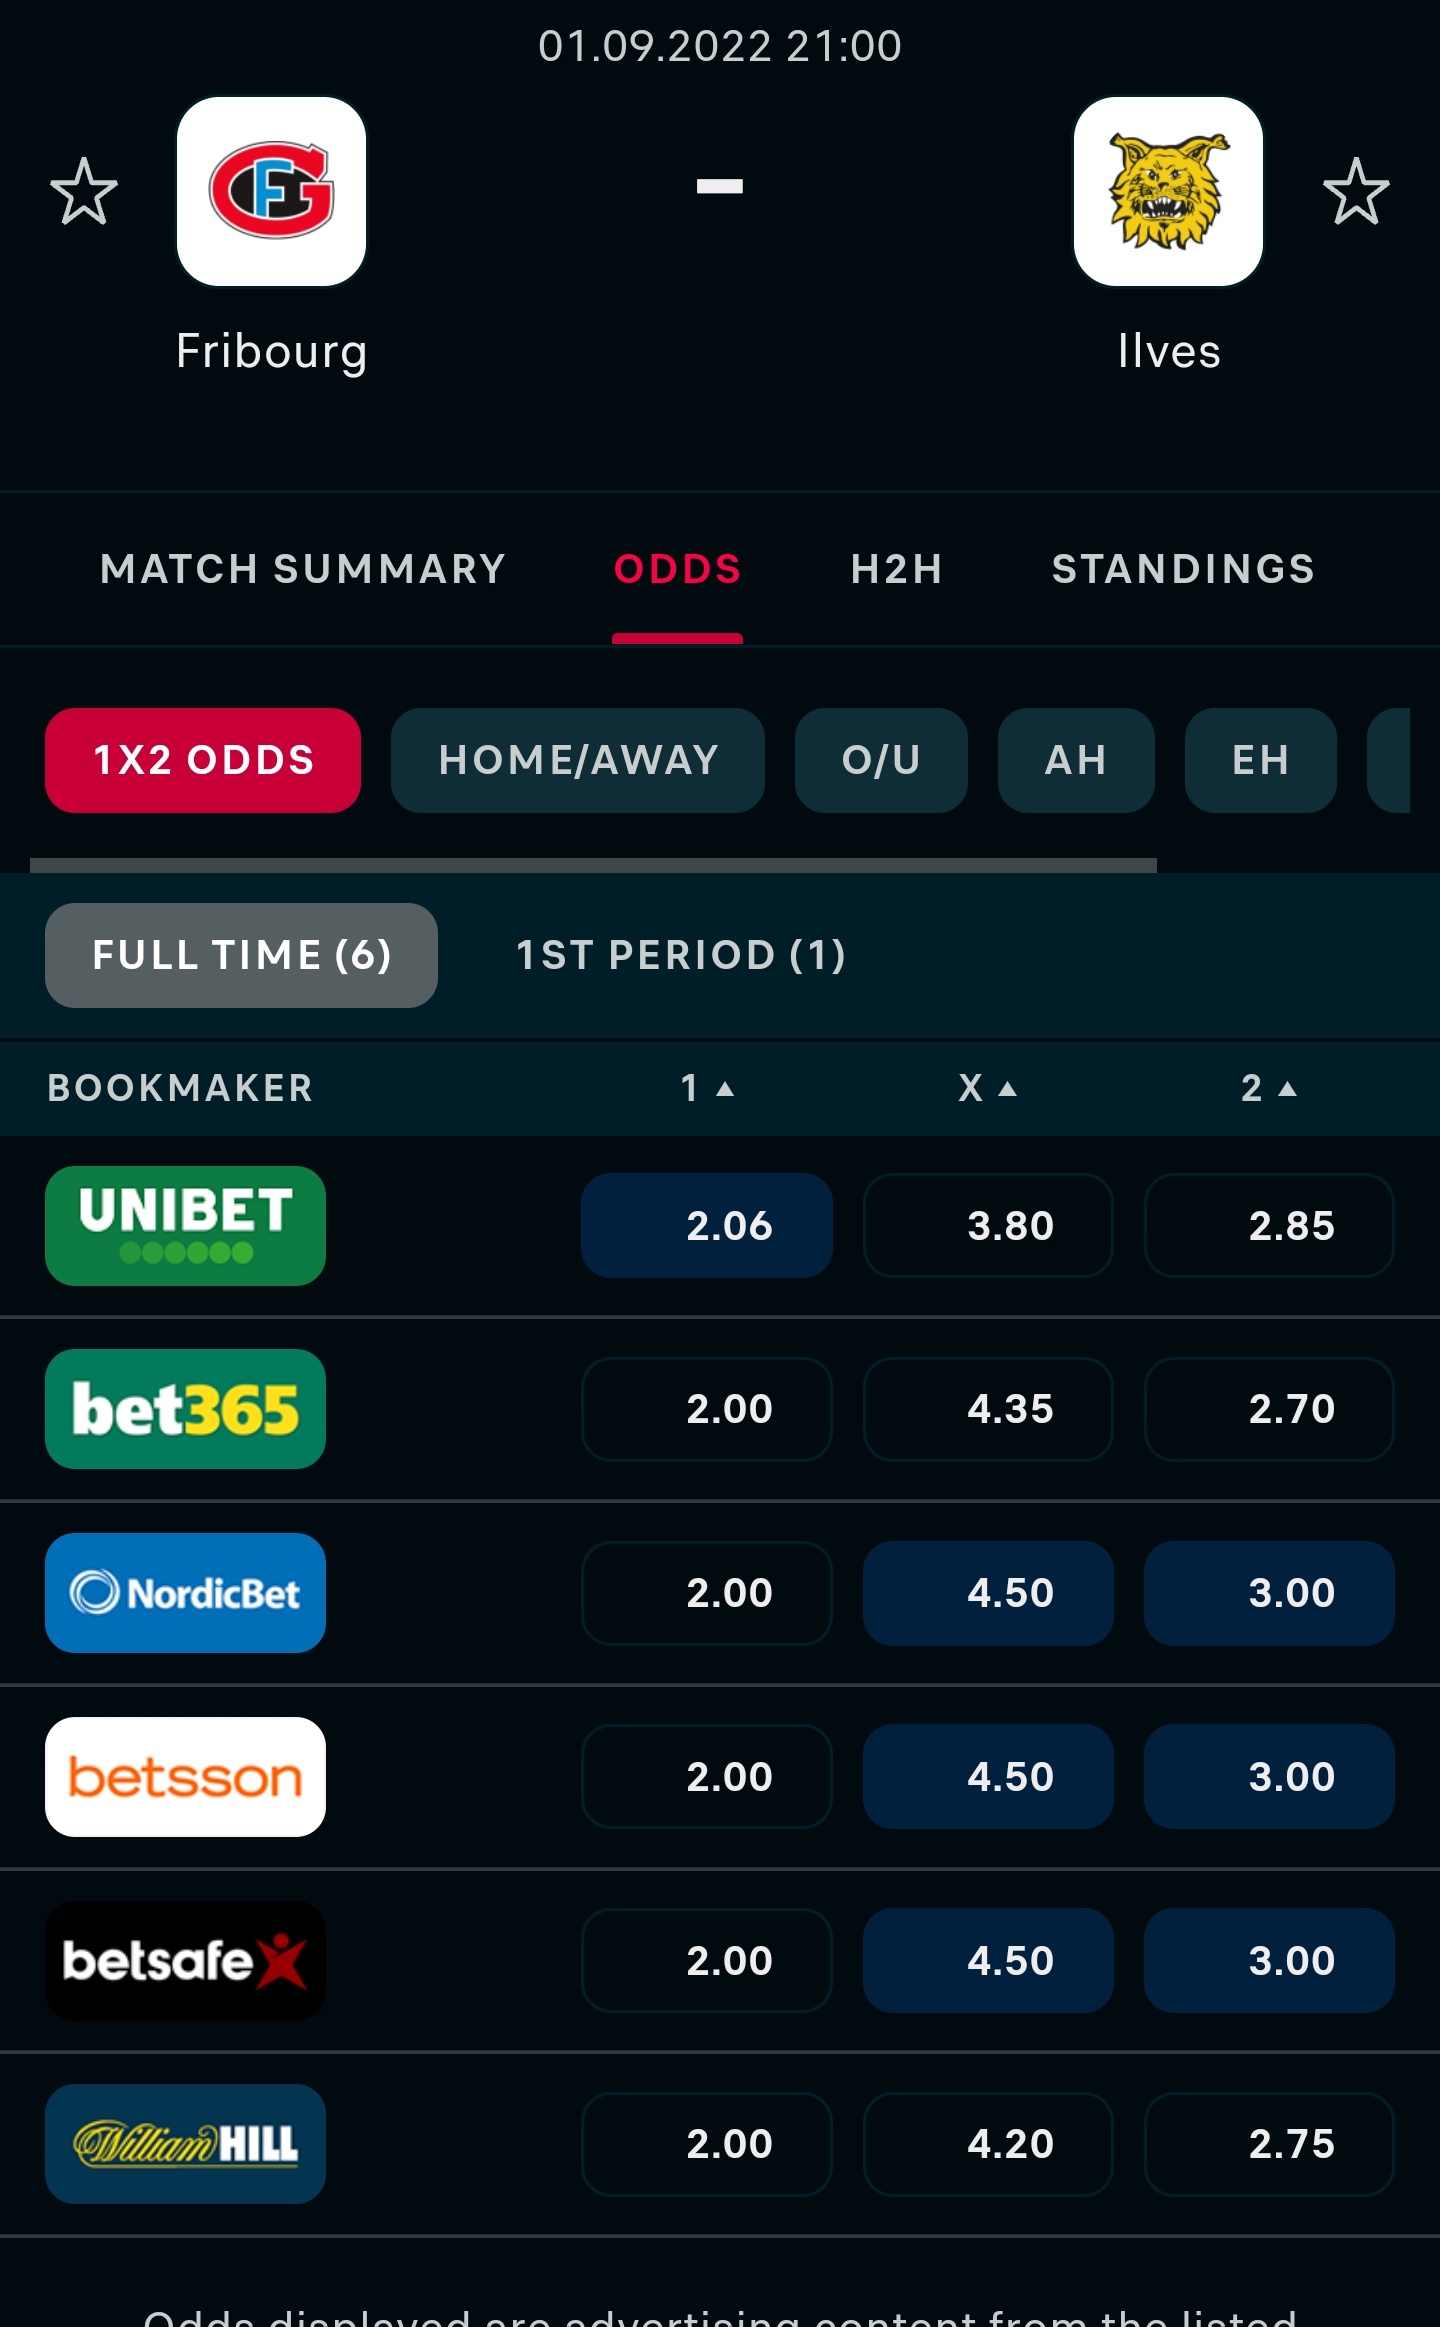Select the Home/Away odds type
Viewport: 1440px width, 2327px height.
578,760
